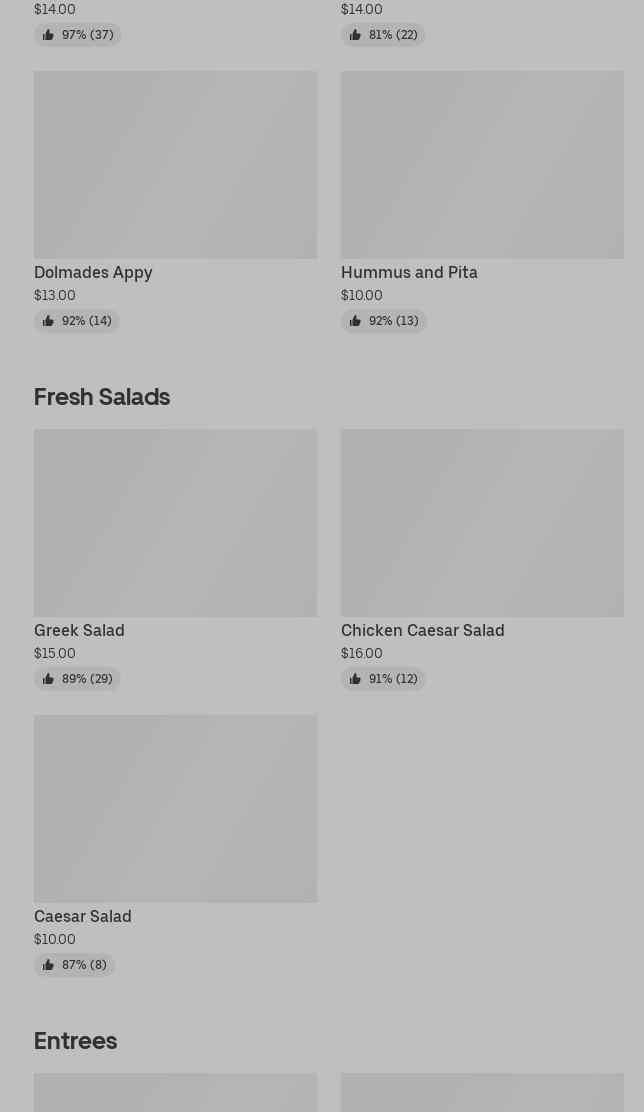This screenshot has height=1112, width=644.
Task: Open the Greek Salad item photo
Action: click(x=175, y=522)
